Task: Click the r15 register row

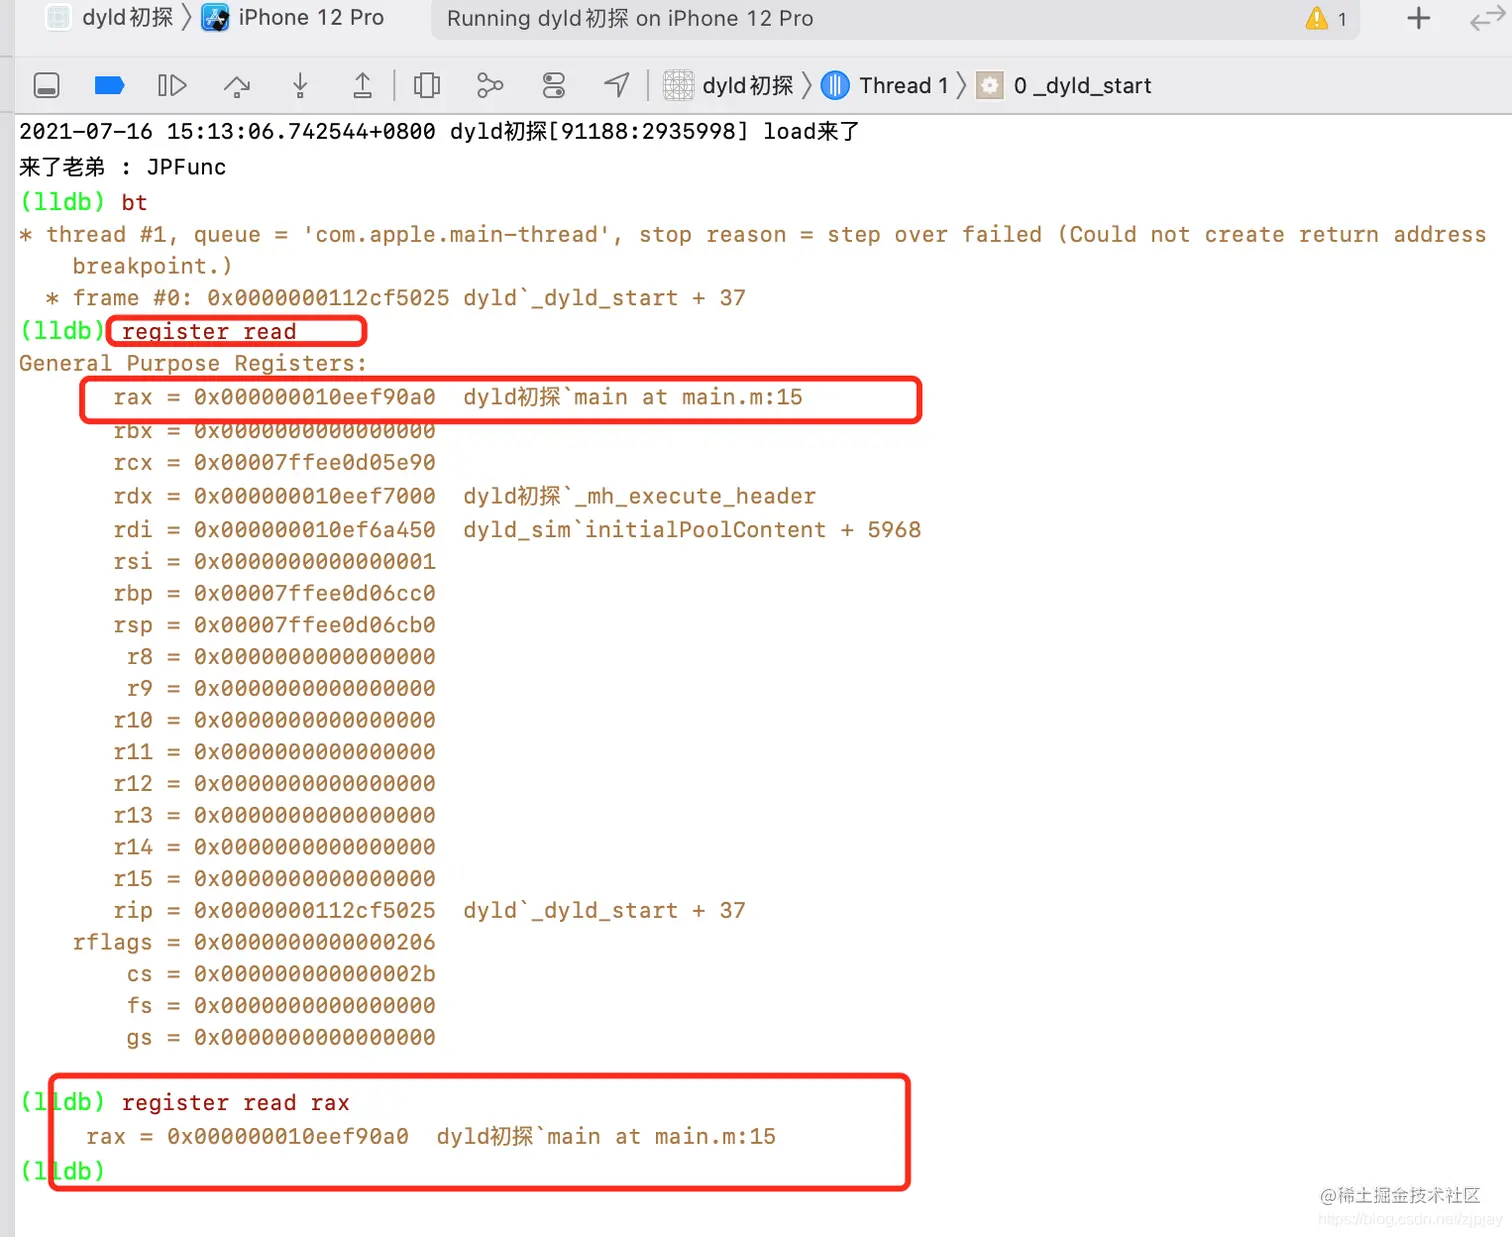Action: click(274, 879)
